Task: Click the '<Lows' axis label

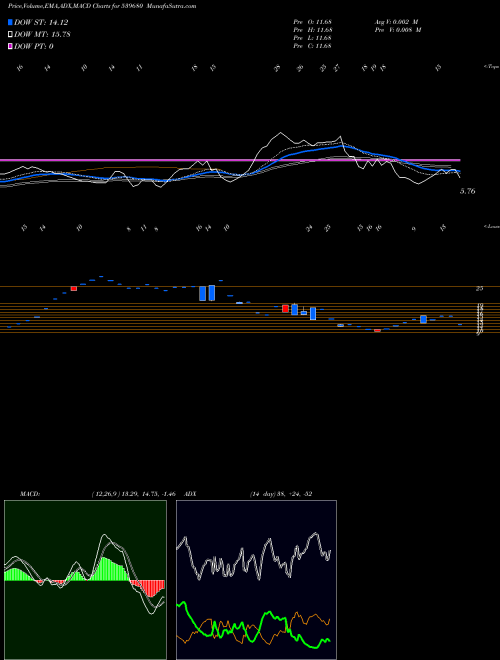Action: 492,226
